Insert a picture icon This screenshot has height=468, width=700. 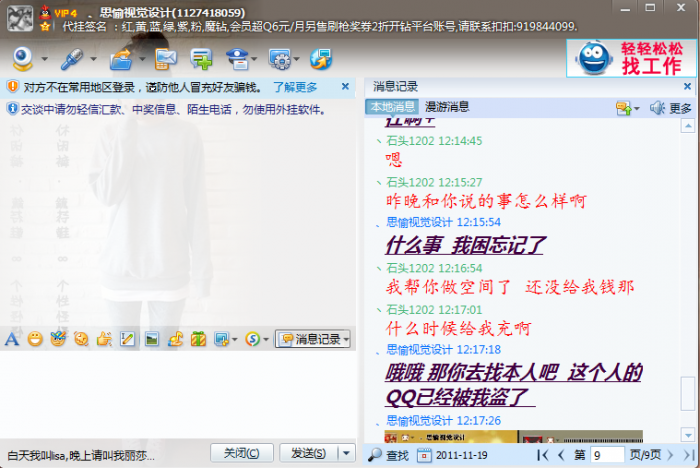coord(152,339)
